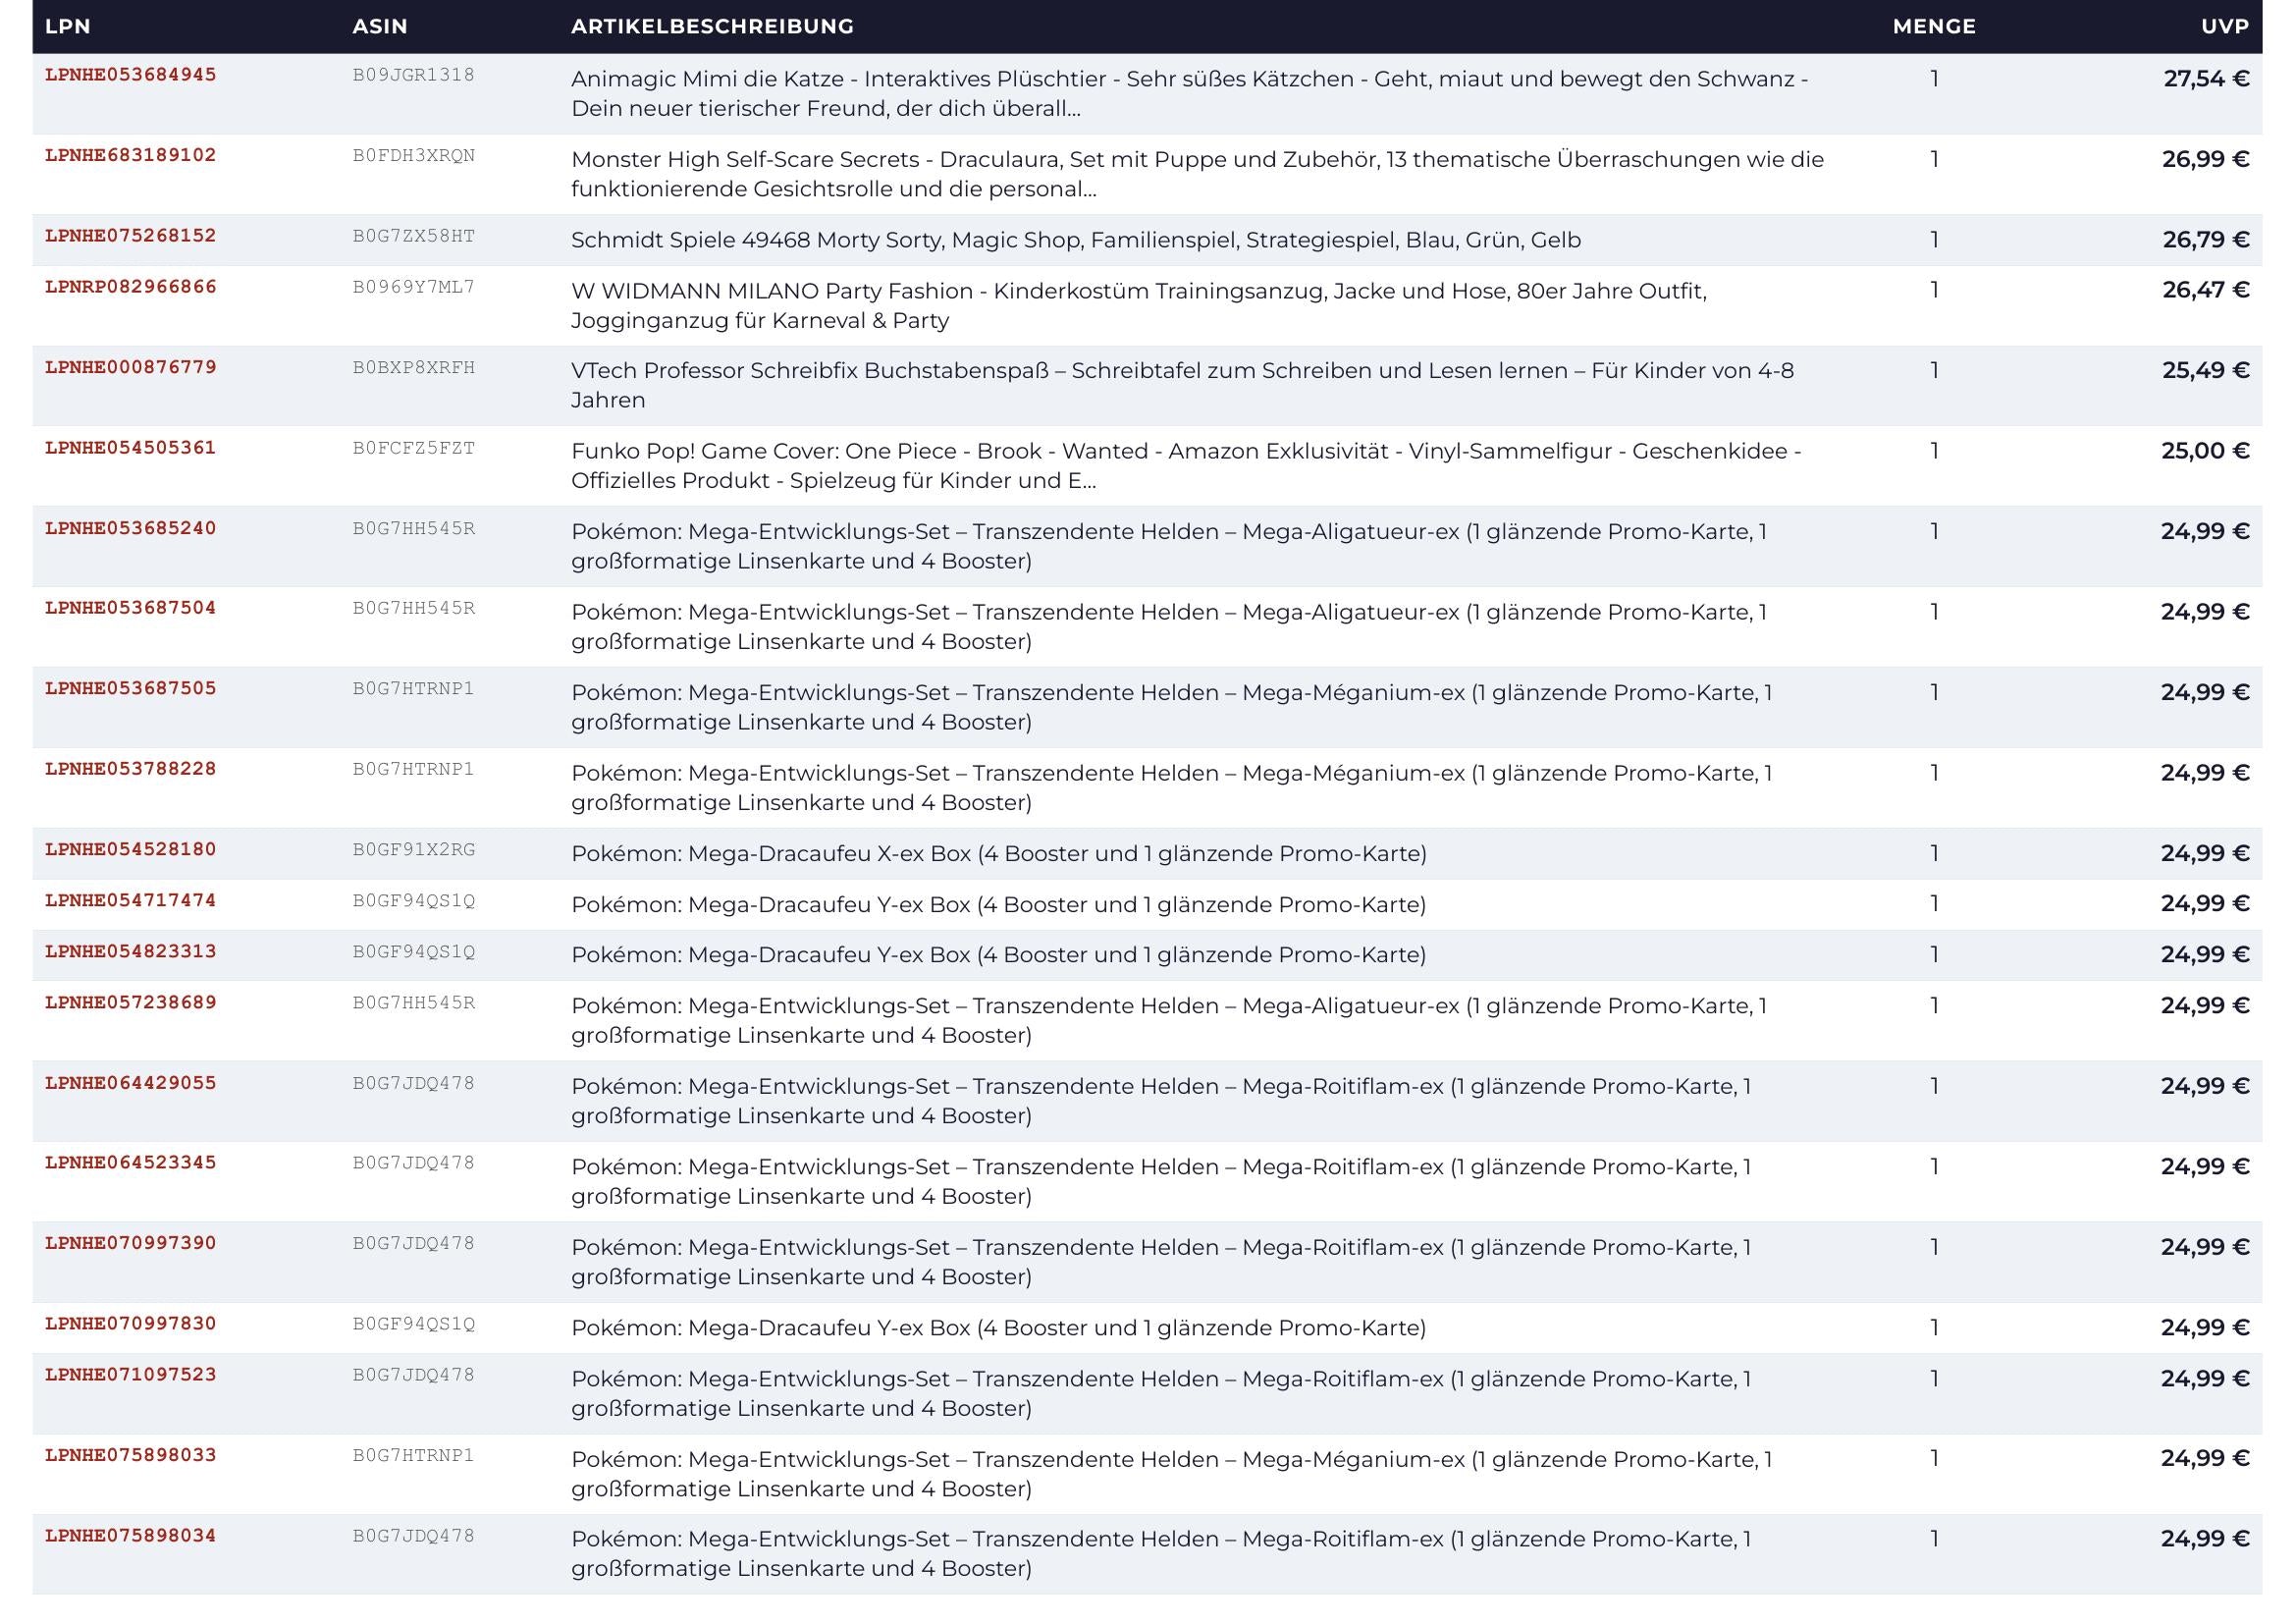This screenshot has width=2296, height=1624.
Task: Select LPN code LPNHE053687505
Action: 131,688
